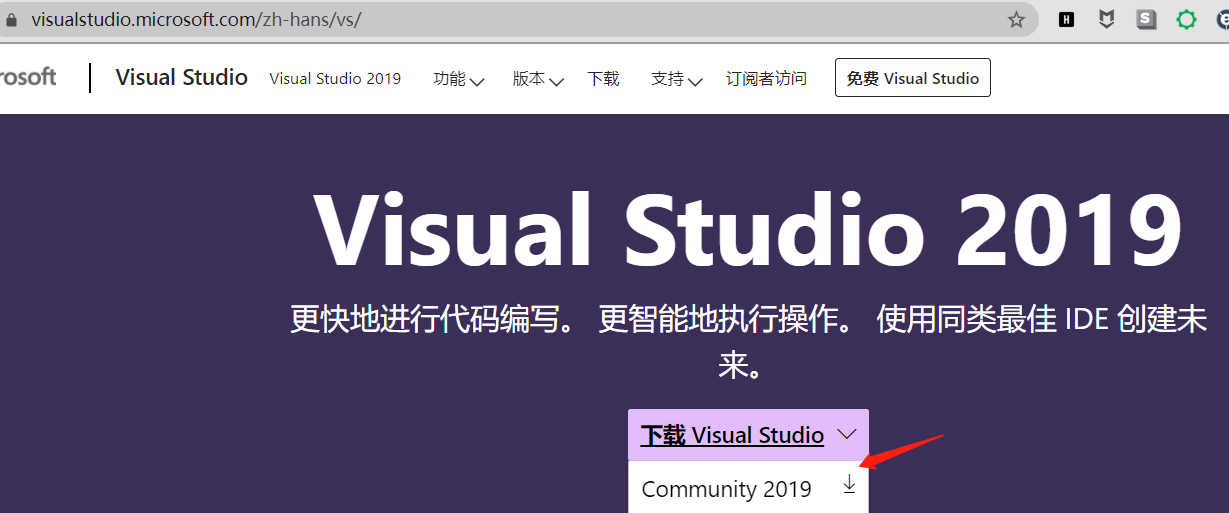Viewport: 1229px width, 513px height.
Task: Click the download arrow beside Community 2019
Action: (849, 484)
